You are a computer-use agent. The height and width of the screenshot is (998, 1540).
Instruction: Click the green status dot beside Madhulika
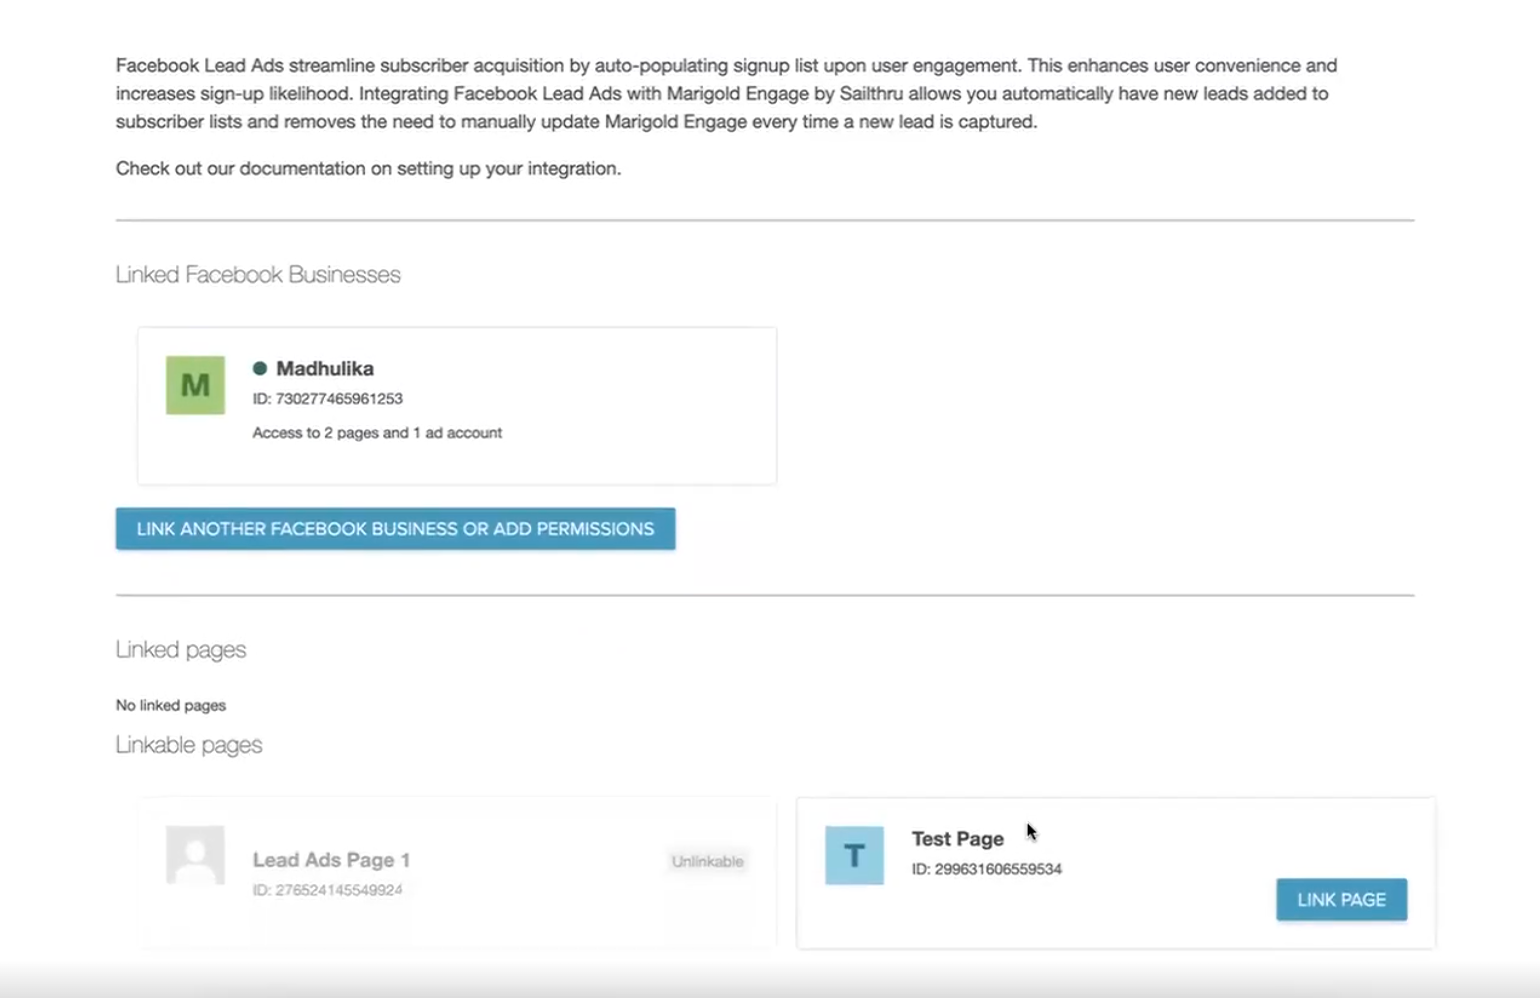pos(260,368)
